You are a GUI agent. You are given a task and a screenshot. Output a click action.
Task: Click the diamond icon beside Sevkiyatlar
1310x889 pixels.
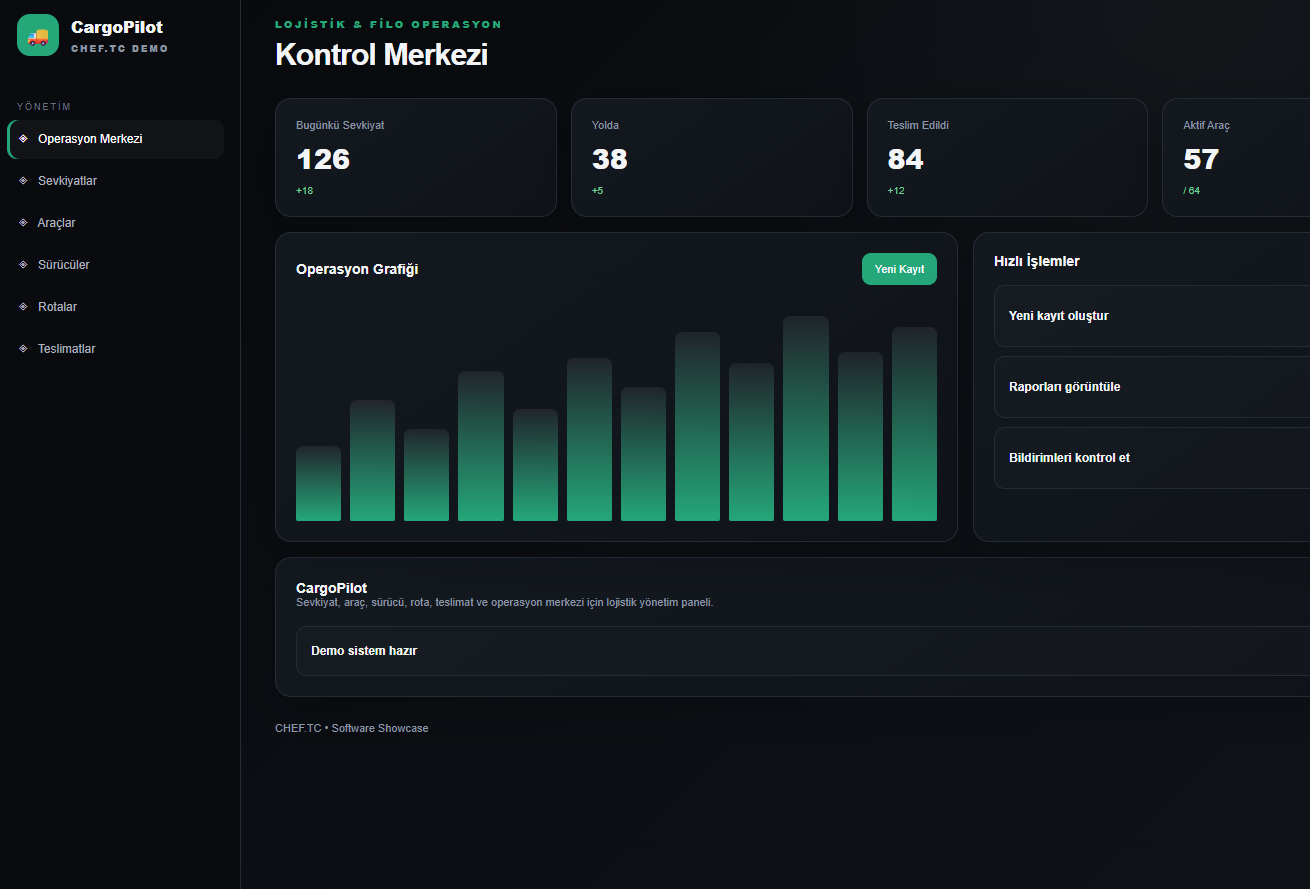(23, 181)
